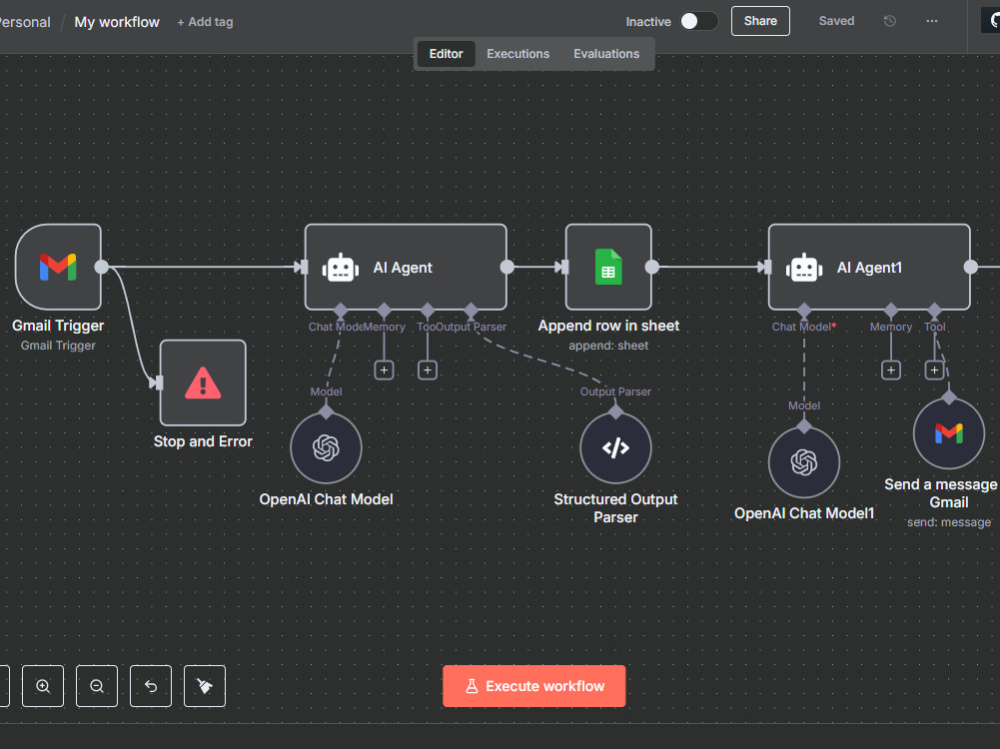Open the more options ellipsis menu
Image resolution: width=1000 pixels, height=749 pixels.
click(x=932, y=21)
